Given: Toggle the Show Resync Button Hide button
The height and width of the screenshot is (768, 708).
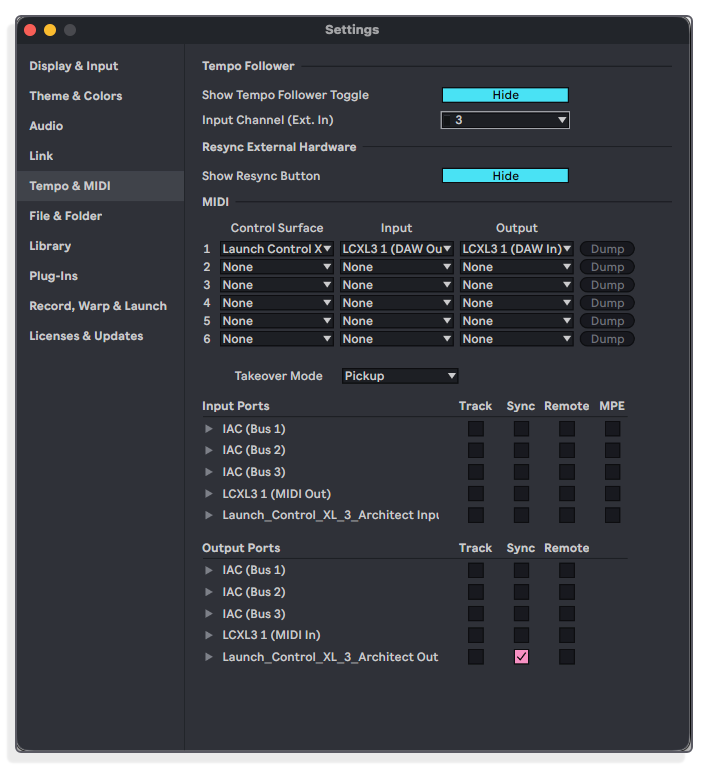Looking at the screenshot, I should pos(505,176).
